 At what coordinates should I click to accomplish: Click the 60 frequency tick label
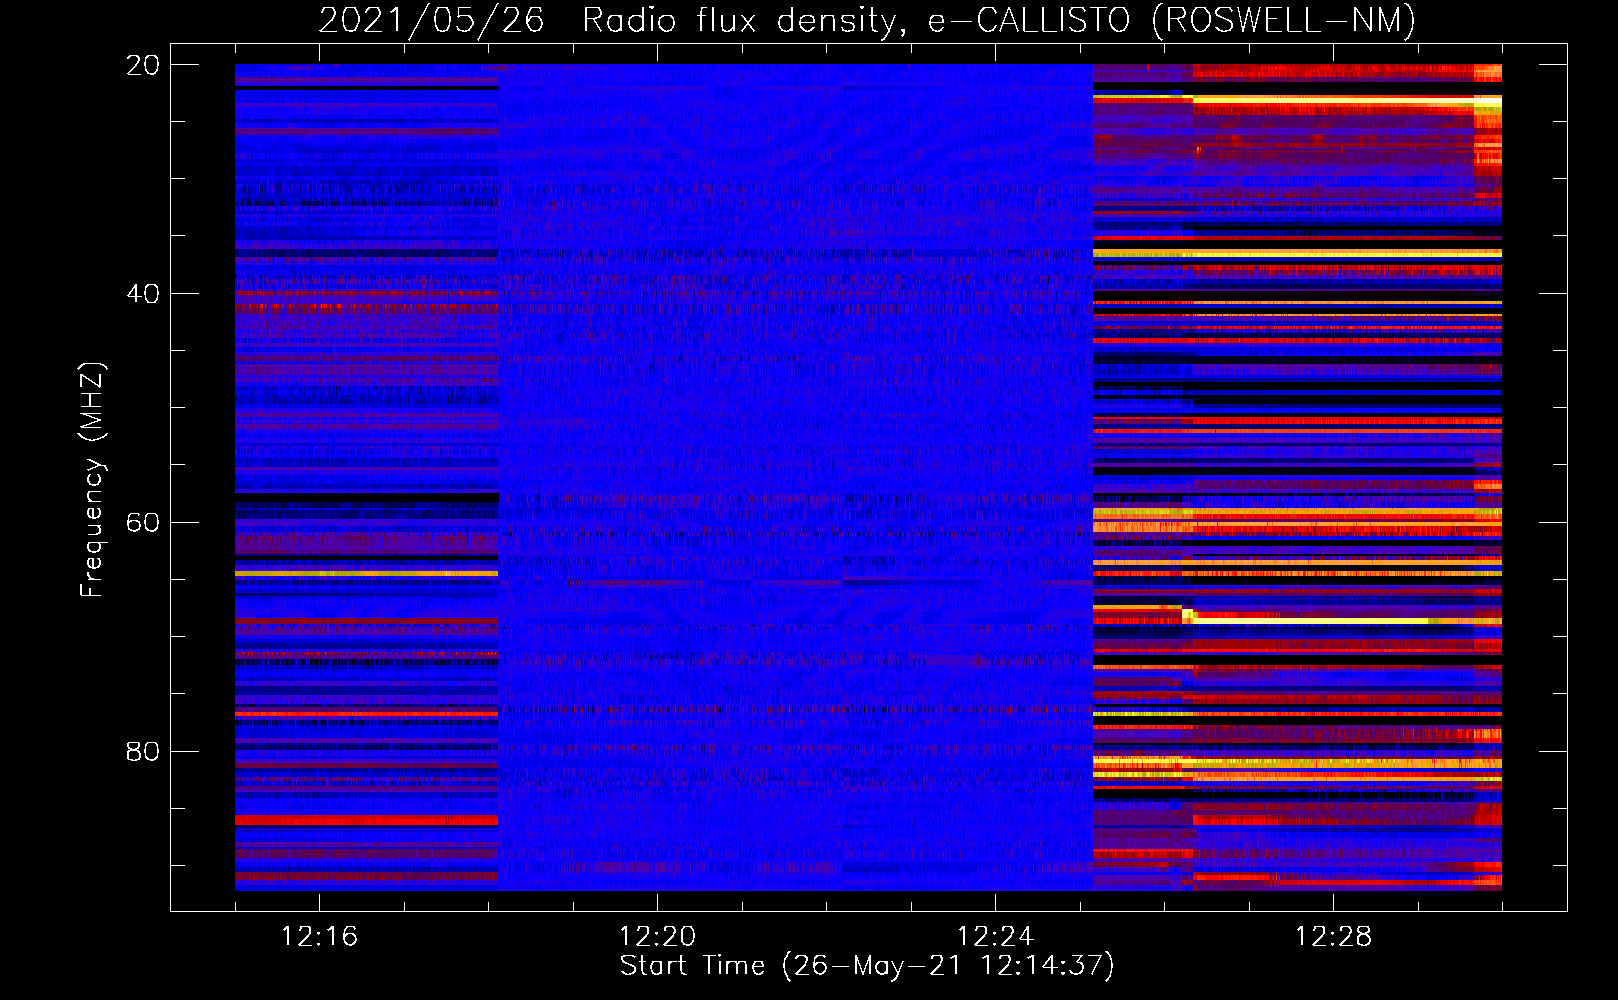click(142, 523)
